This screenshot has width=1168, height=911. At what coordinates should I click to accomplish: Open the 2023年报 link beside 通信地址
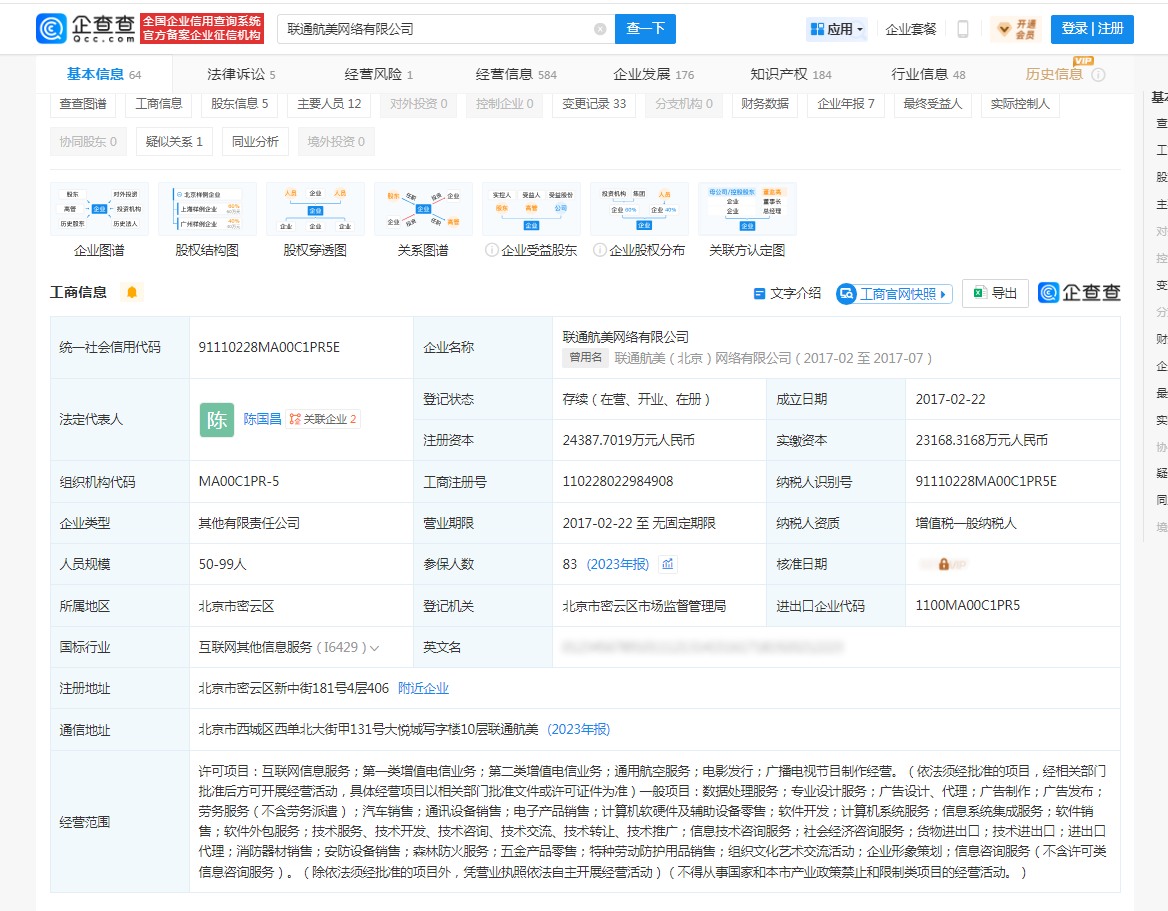[x=579, y=729]
